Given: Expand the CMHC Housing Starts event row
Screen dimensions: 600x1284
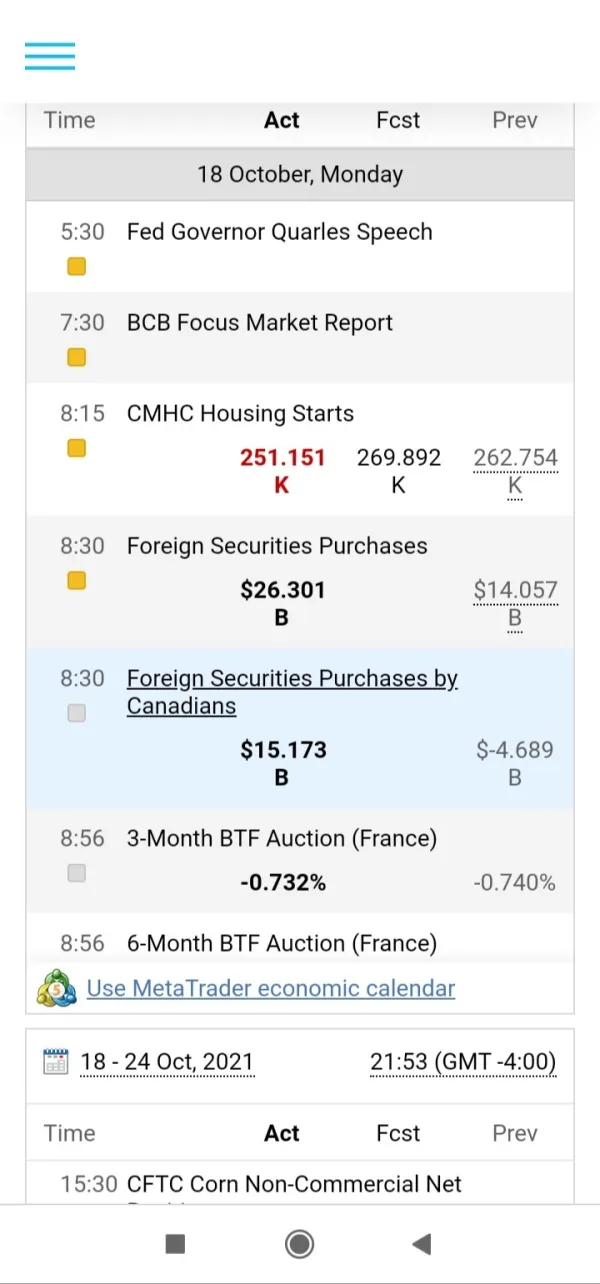Looking at the screenshot, I should coord(240,414).
